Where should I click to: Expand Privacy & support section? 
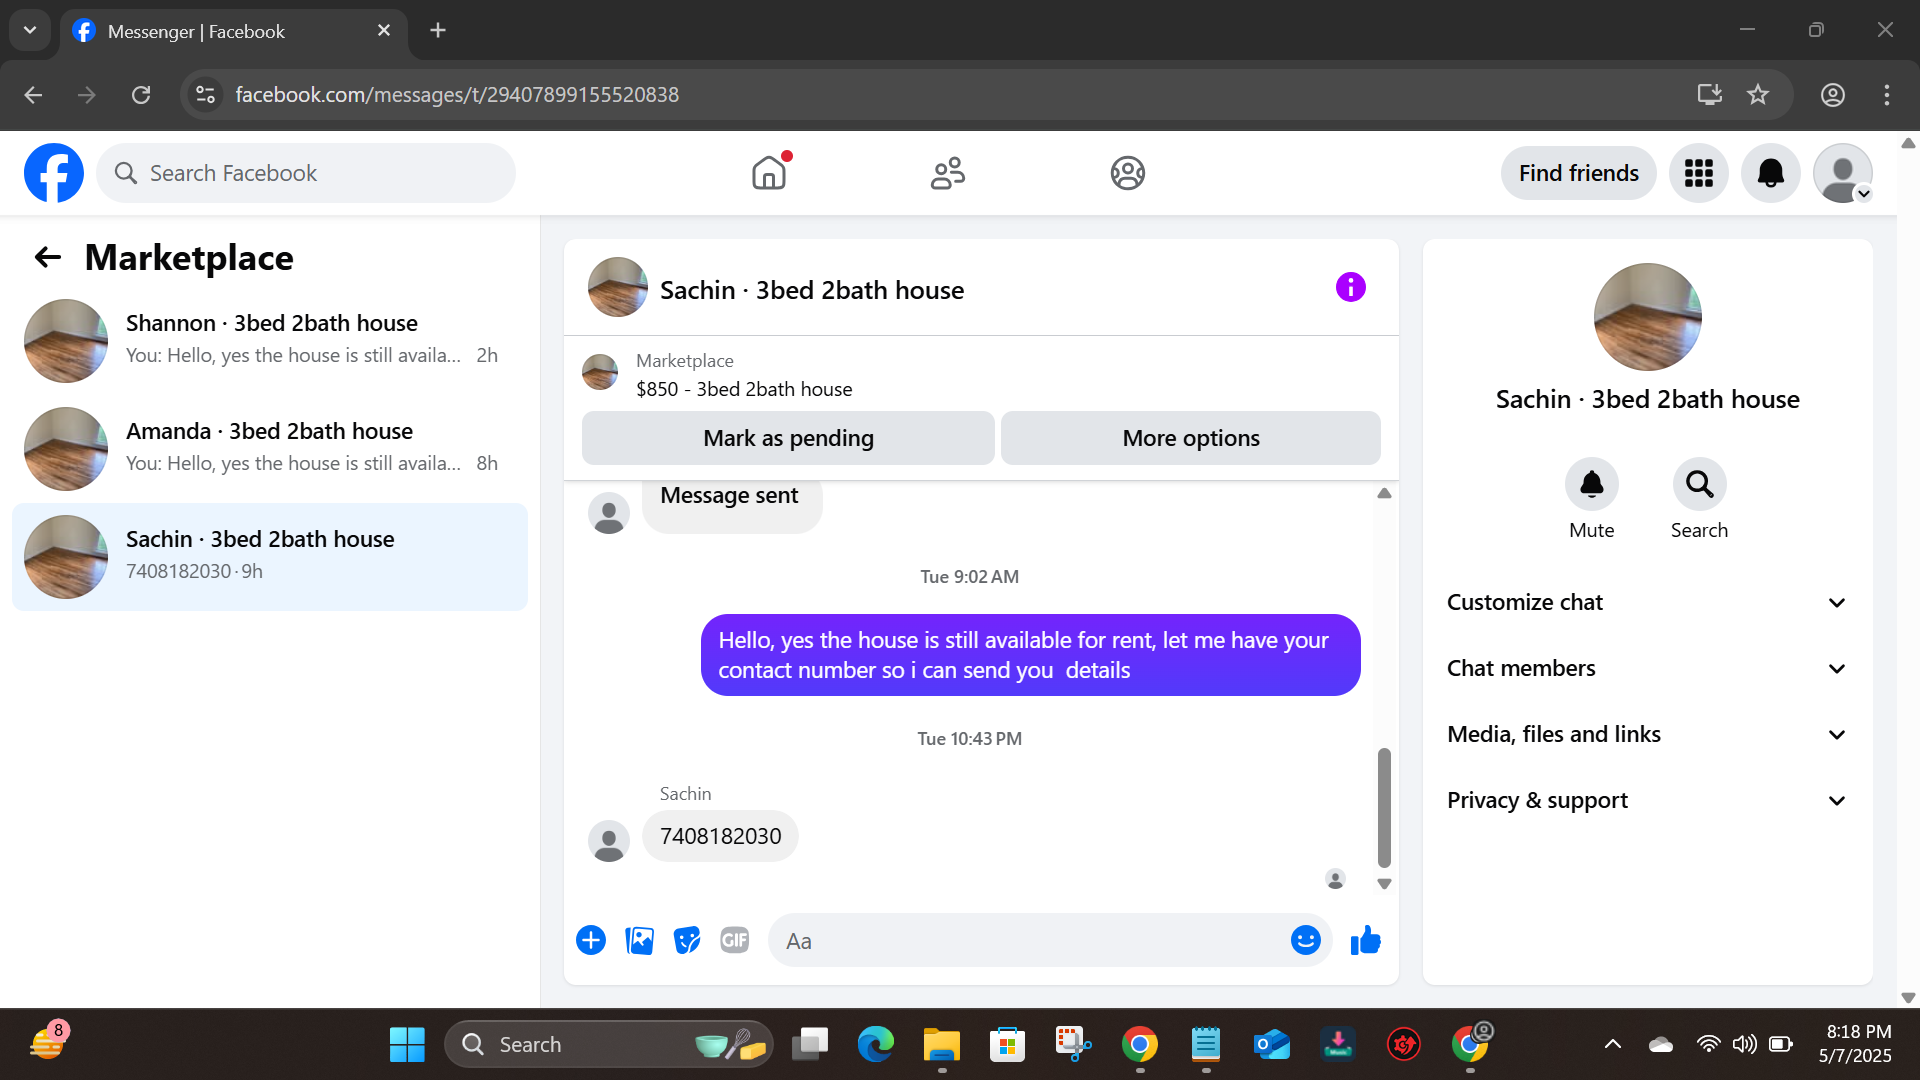coord(1647,800)
